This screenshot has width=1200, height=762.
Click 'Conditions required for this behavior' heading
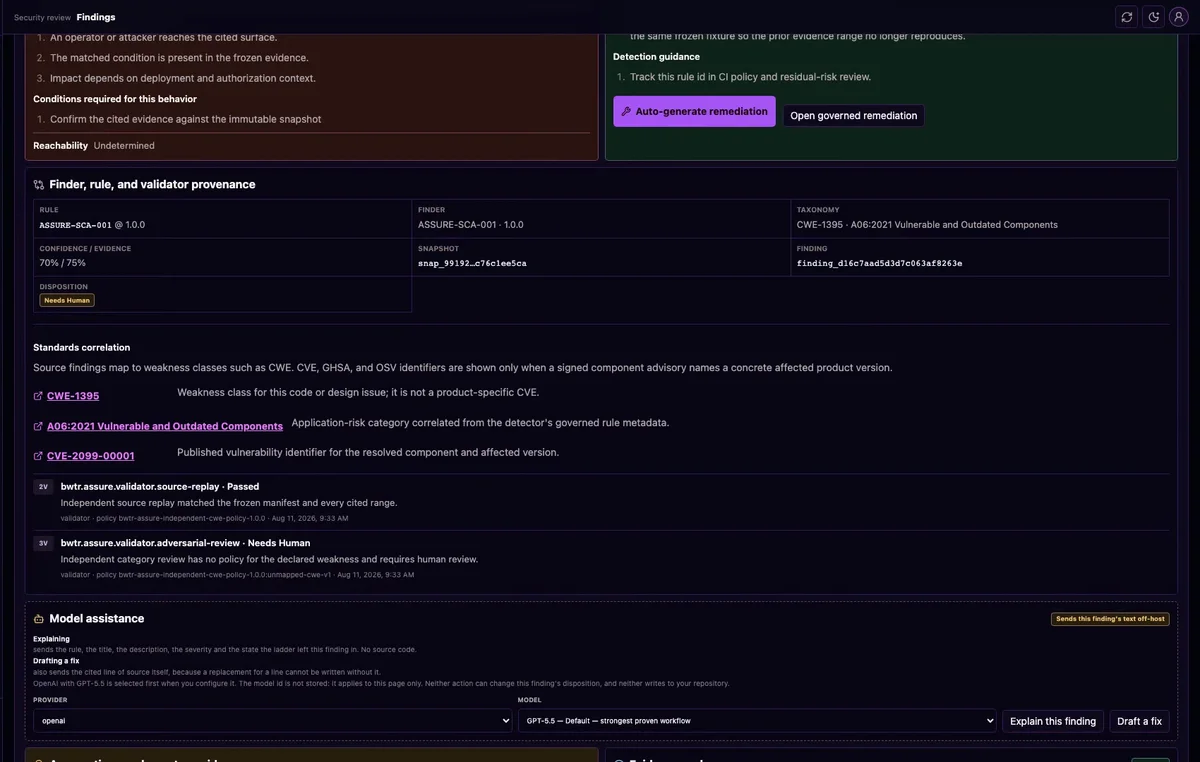tap(115, 99)
